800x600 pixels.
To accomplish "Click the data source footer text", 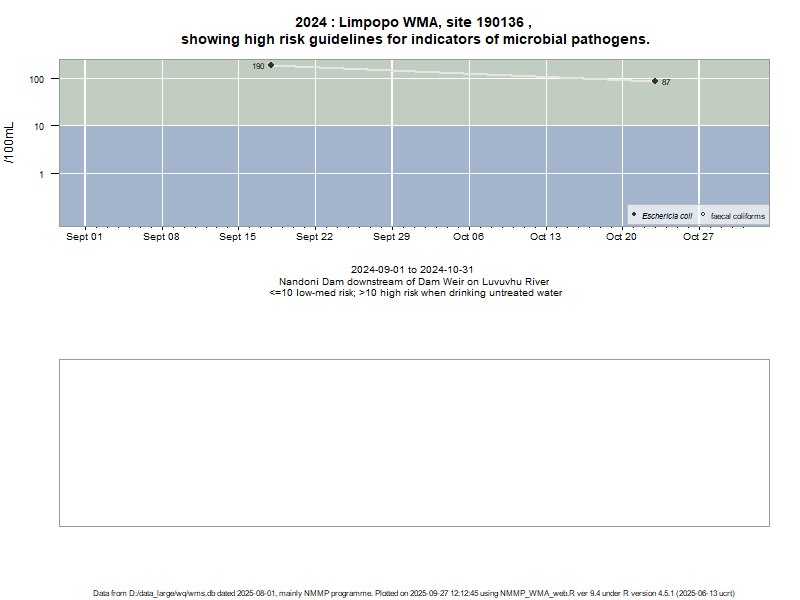I will click(x=415, y=593).
